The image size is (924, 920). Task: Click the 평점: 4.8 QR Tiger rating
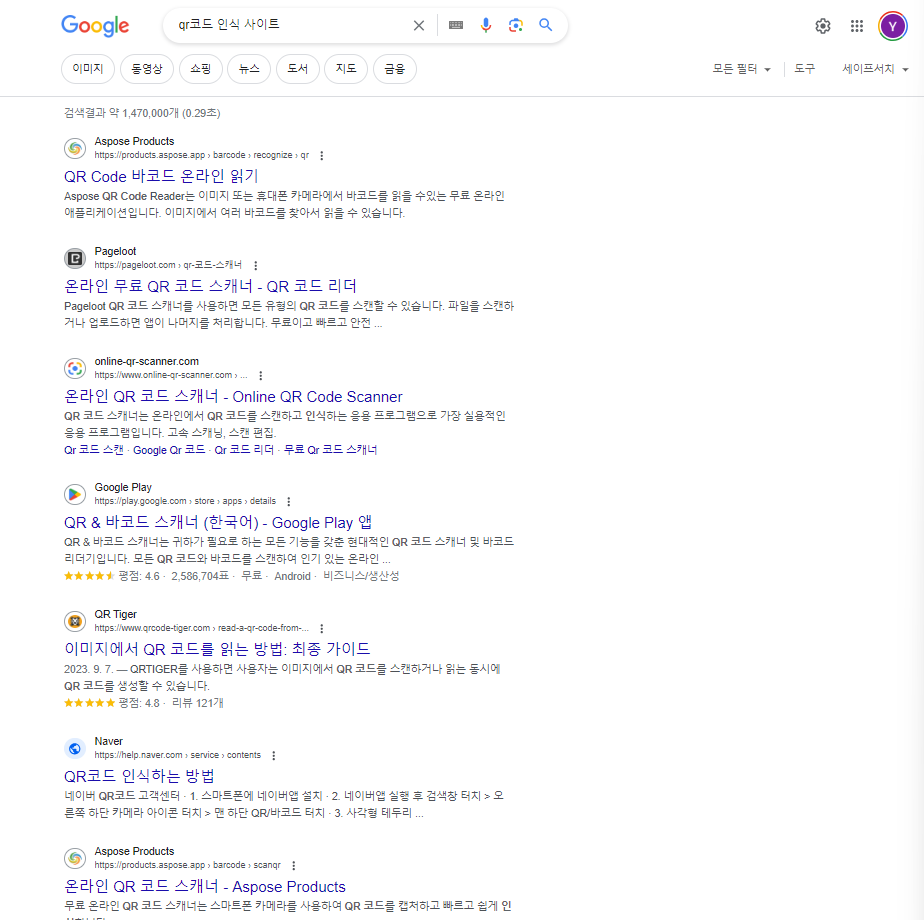click(x=139, y=703)
